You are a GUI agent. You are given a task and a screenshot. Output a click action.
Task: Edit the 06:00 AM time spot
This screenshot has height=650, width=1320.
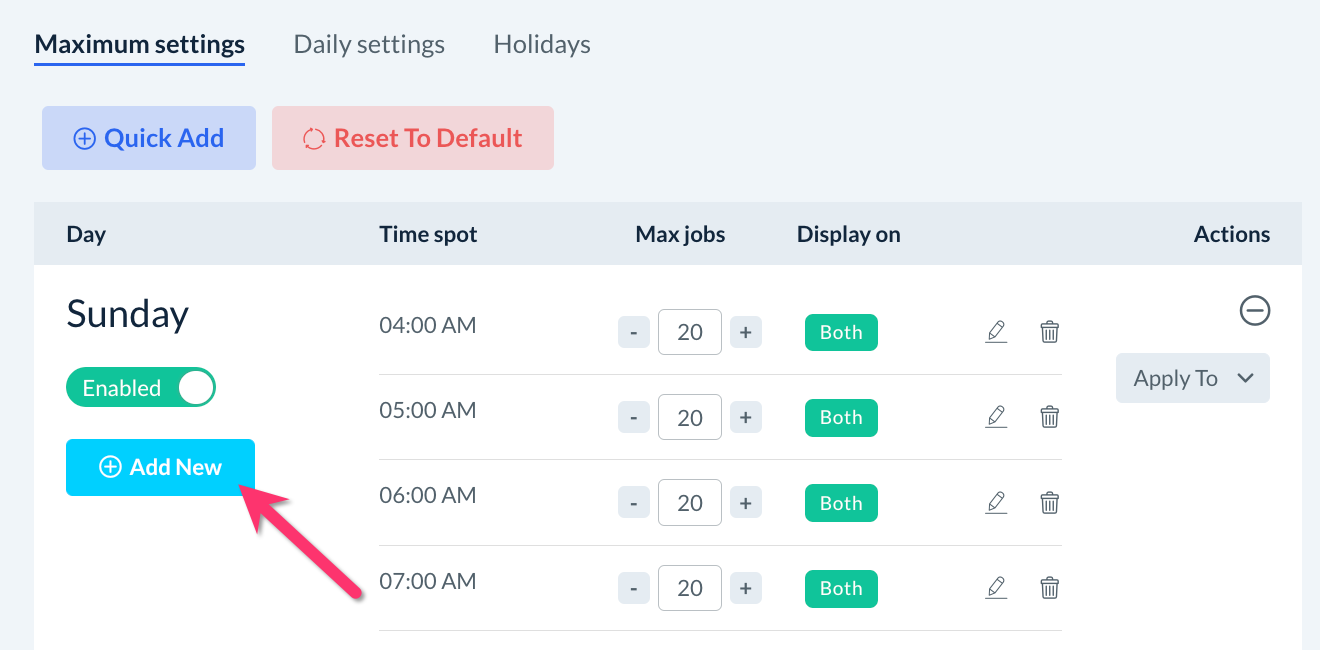pyautogui.click(x=996, y=502)
